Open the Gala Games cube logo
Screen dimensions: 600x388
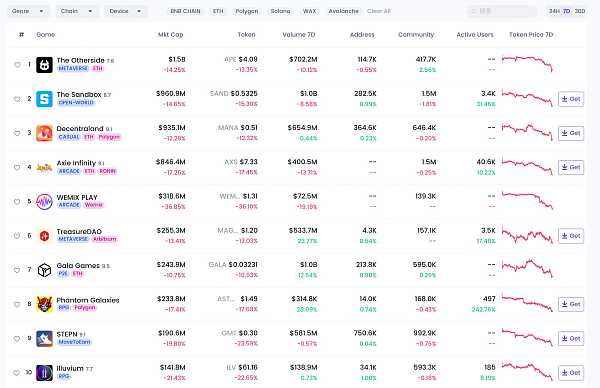tap(44, 270)
